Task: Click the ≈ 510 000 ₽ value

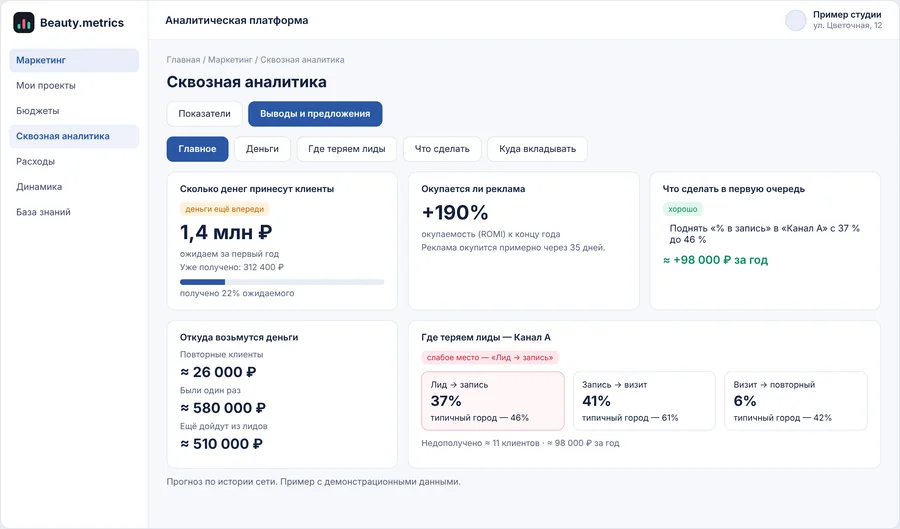Action: (221, 444)
